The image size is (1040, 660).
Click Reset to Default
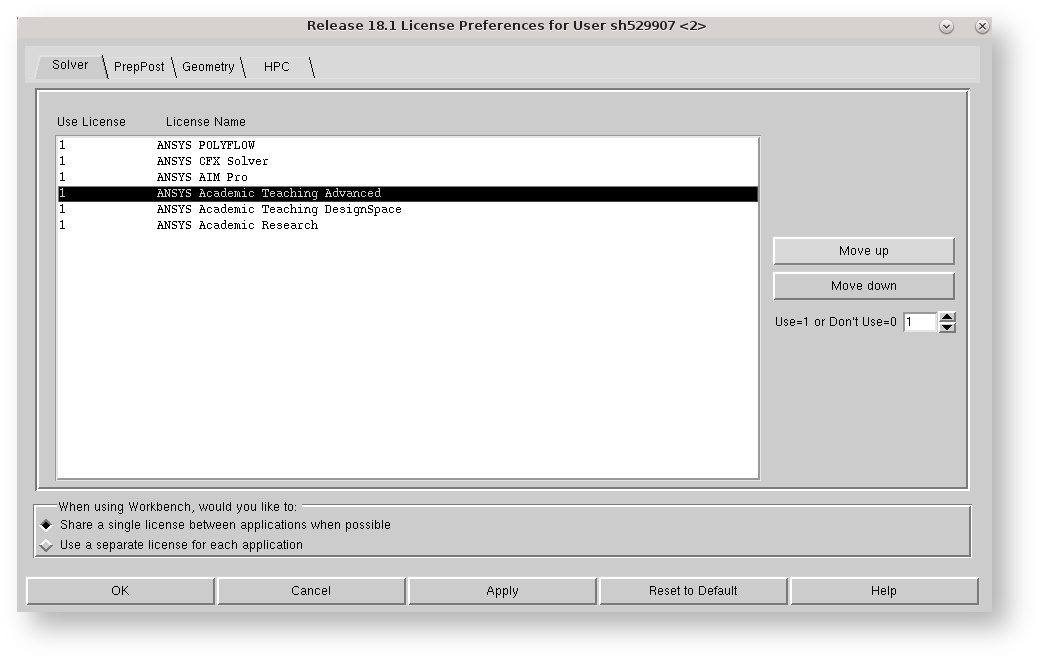(694, 590)
